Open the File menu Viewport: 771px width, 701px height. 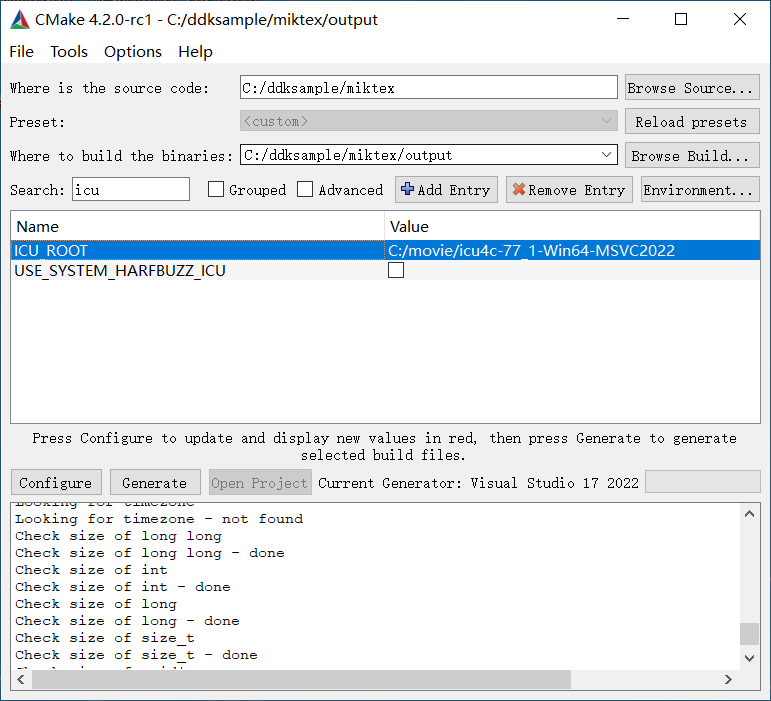point(21,51)
